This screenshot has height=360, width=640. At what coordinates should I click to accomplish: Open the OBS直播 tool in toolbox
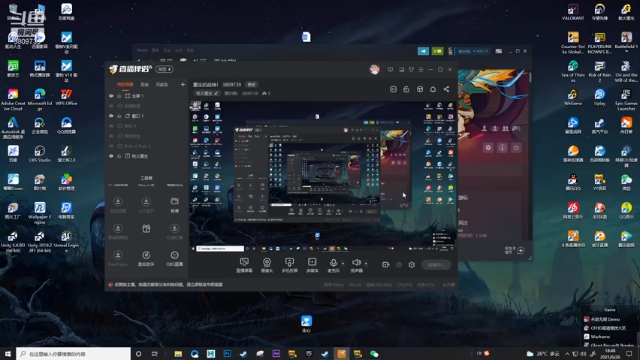coord(174,258)
